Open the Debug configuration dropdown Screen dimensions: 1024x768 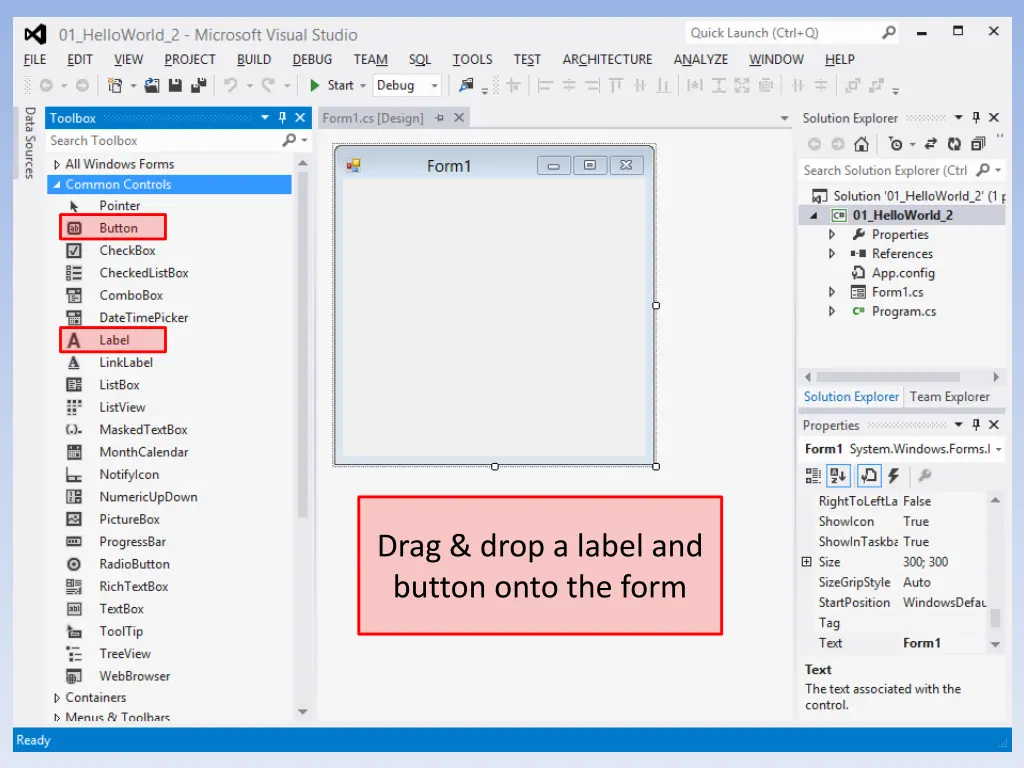coord(434,86)
